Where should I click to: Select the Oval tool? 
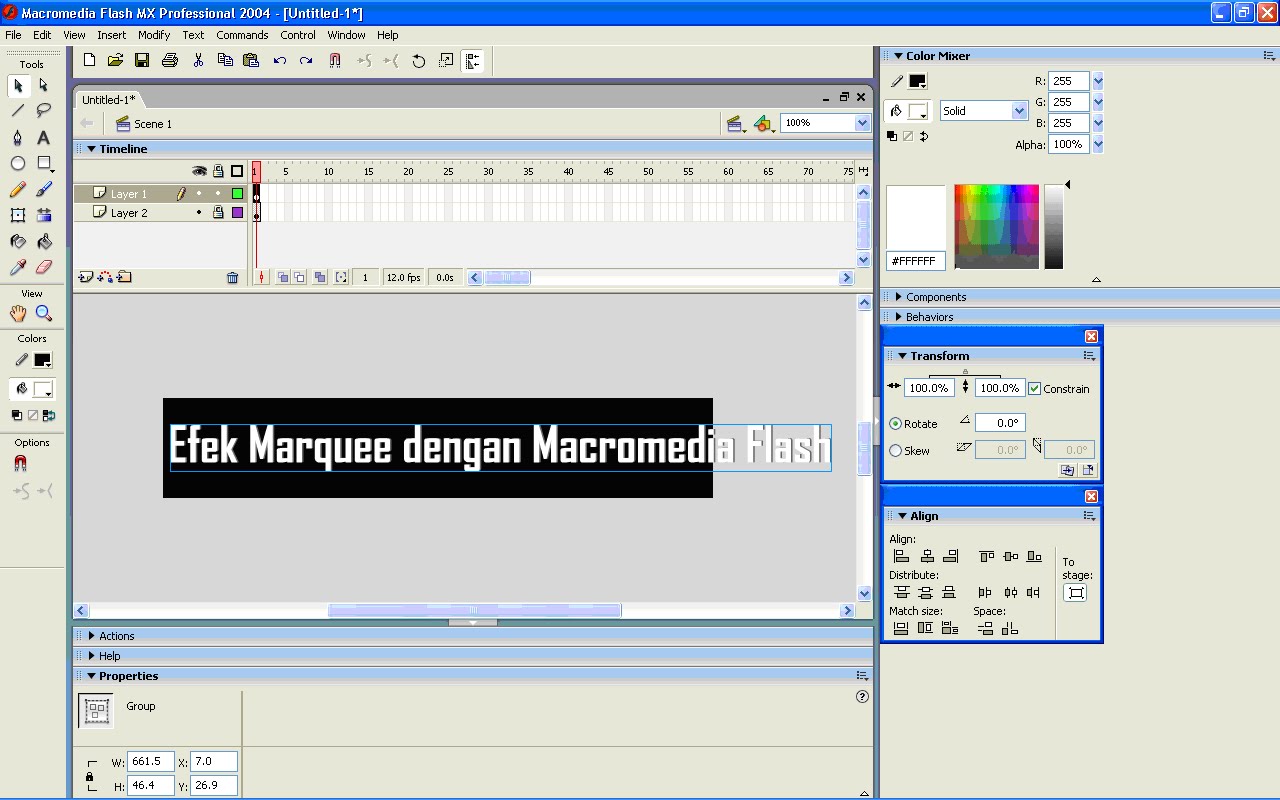18,163
